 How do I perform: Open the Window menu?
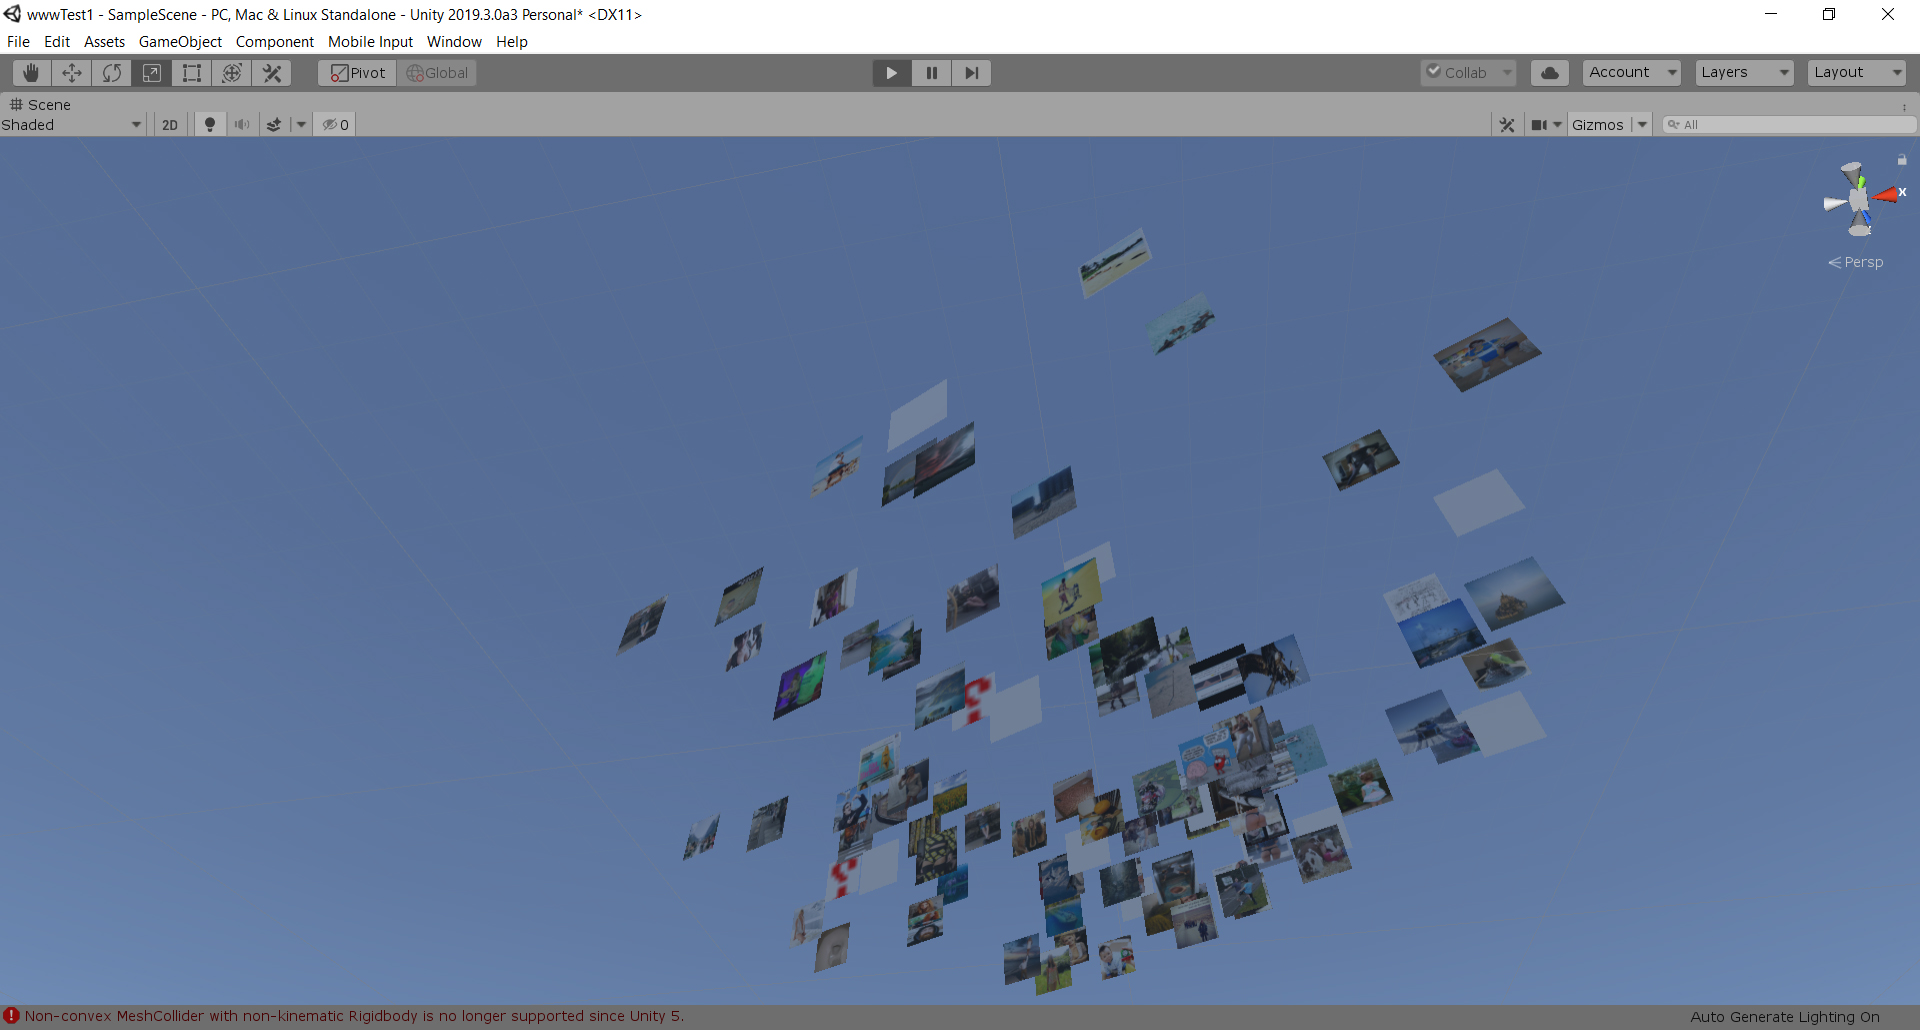[454, 42]
